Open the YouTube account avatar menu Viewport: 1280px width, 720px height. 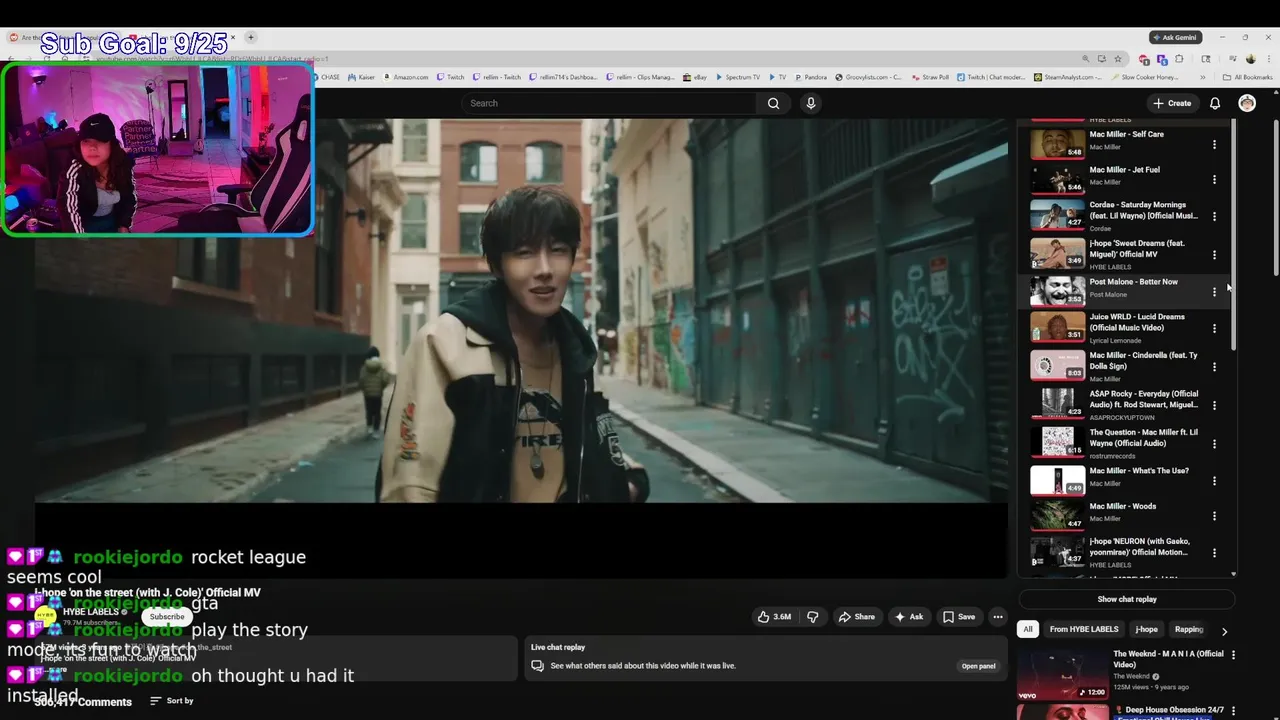pos(1247,103)
